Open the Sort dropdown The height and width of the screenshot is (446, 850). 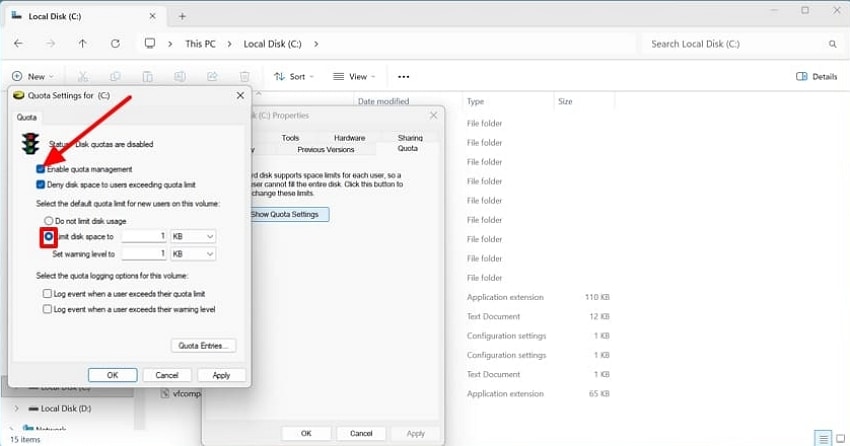click(294, 77)
